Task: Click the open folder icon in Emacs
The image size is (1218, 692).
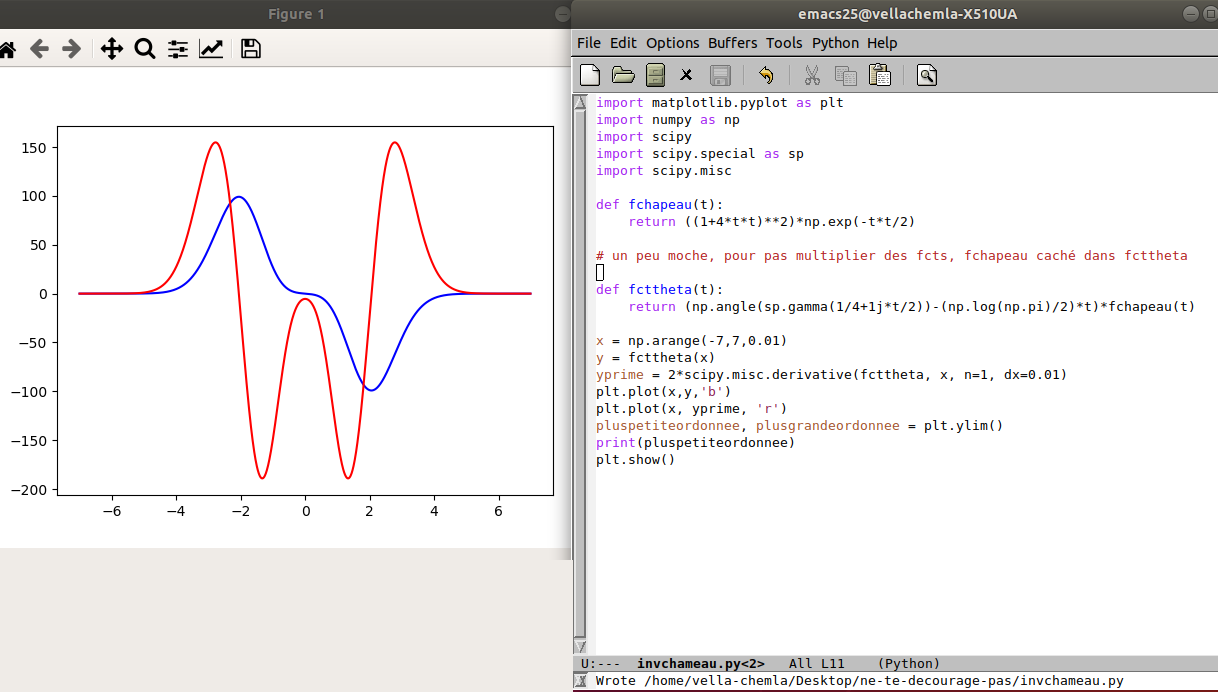Action: coord(623,75)
